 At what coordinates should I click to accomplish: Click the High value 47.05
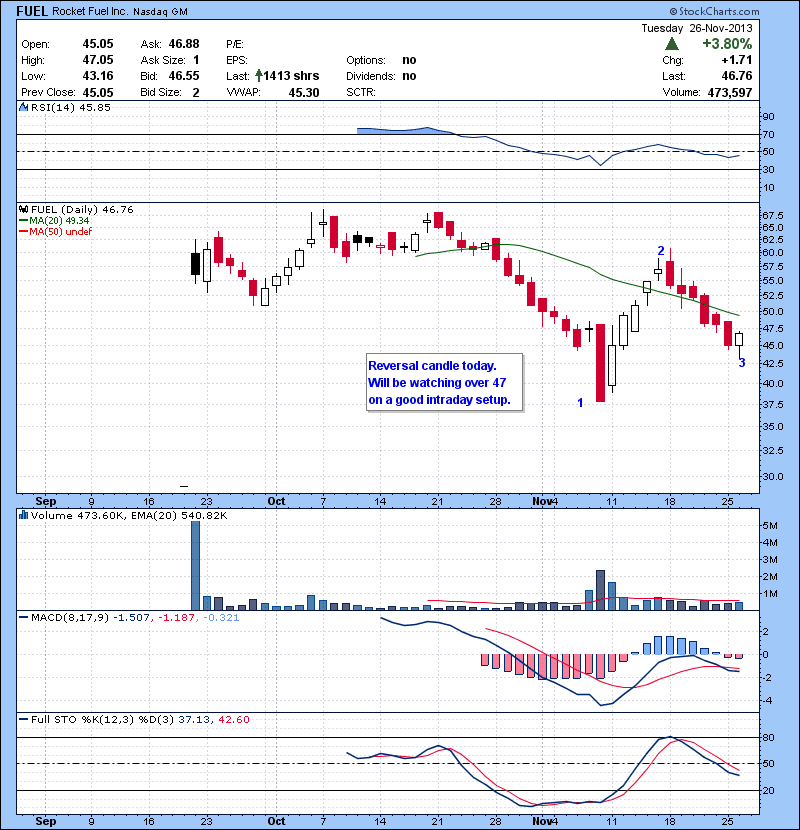(98, 60)
